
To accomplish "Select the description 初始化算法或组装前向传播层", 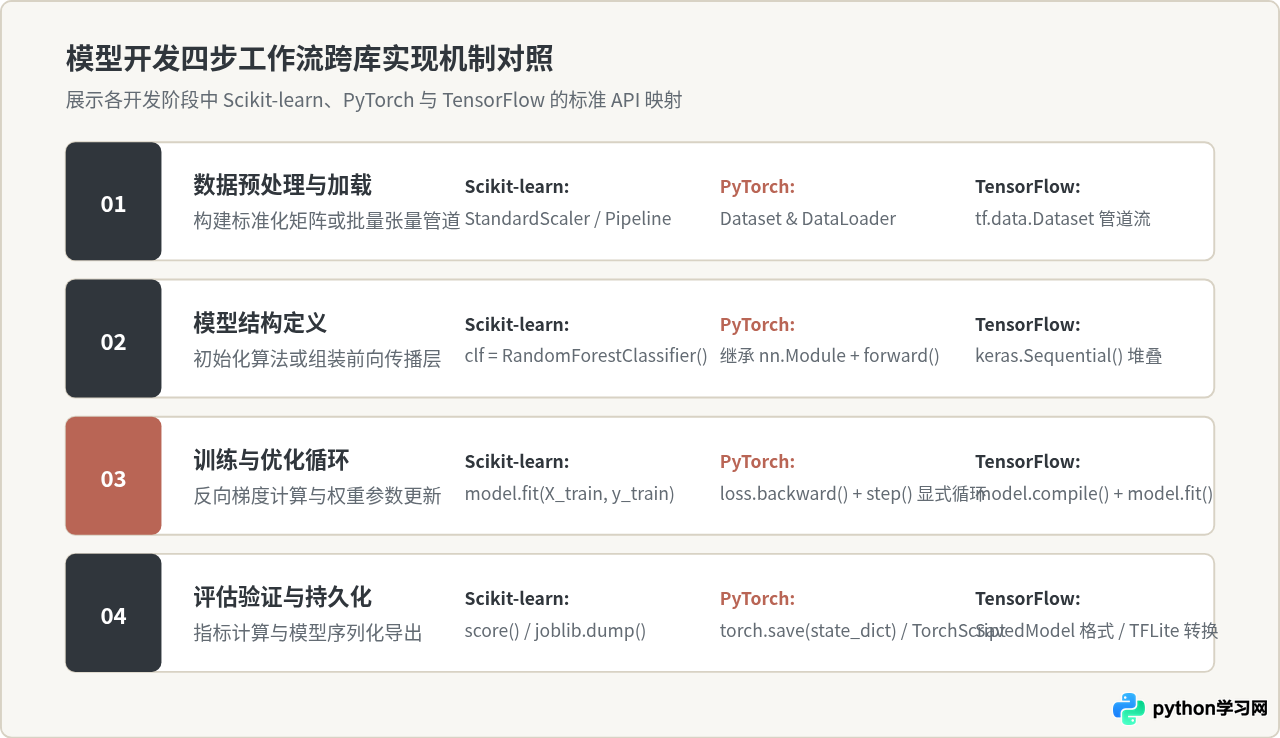I will point(317,358).
